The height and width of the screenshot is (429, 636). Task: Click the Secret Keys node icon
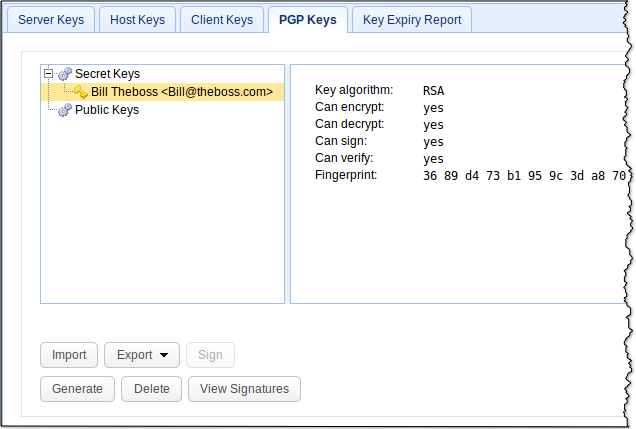[65, 74]
